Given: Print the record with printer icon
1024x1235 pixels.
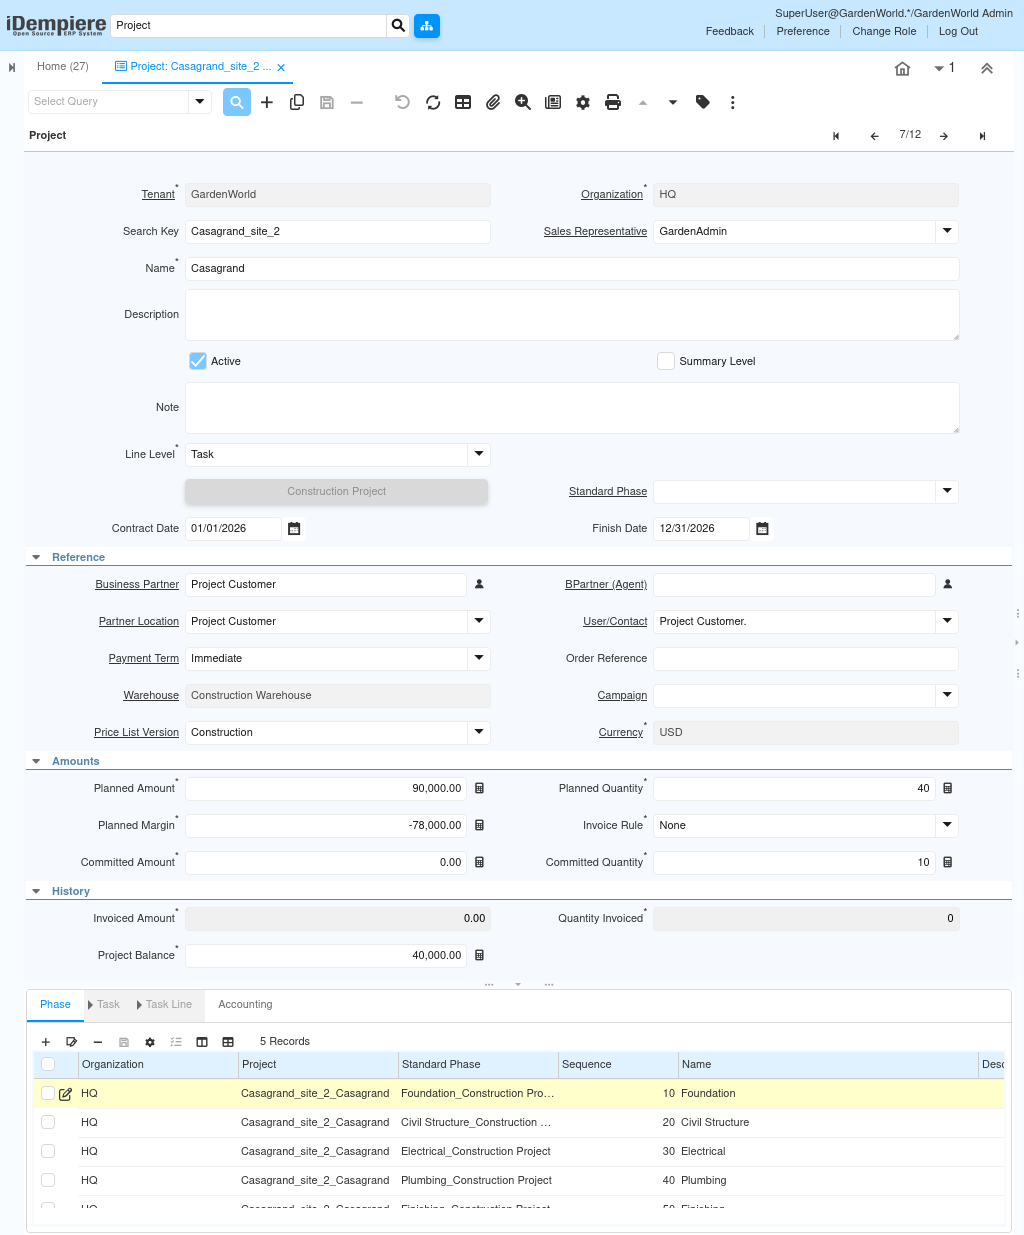Looking at the screenshot, I should coord(613,102).
